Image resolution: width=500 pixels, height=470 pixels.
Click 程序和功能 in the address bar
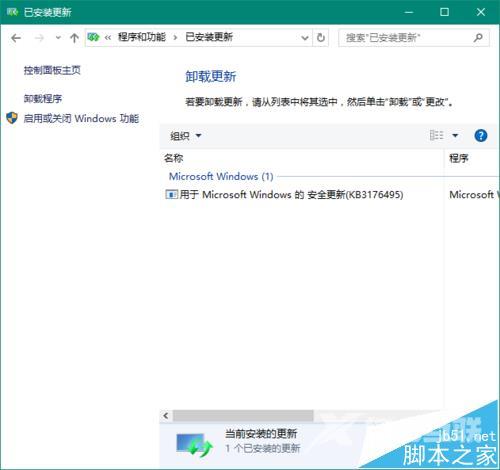coord(142,37)
